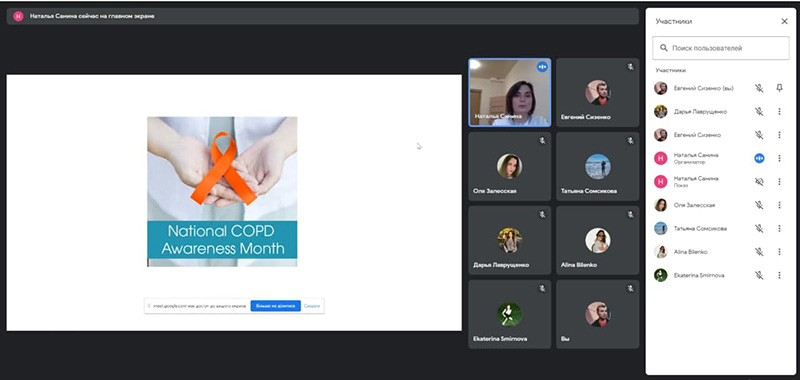Click Наталья Санина avatar in top banner

coord(18,16)
